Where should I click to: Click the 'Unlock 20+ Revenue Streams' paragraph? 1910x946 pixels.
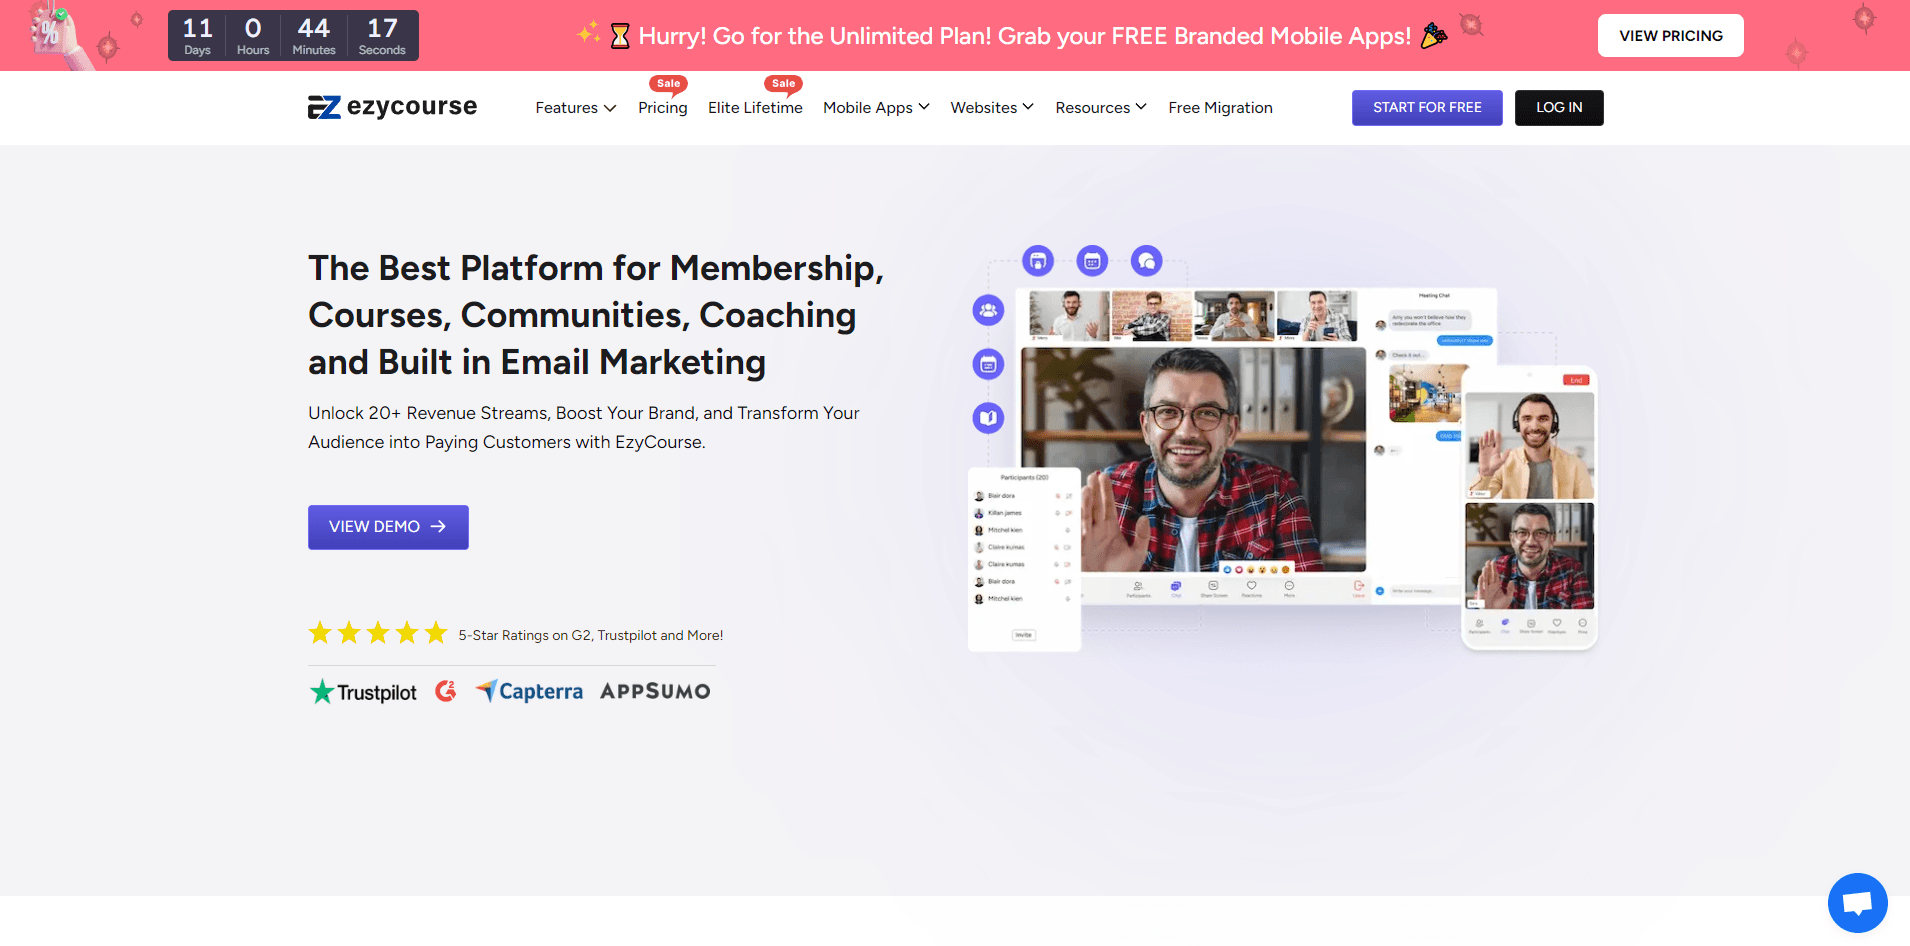584,428
